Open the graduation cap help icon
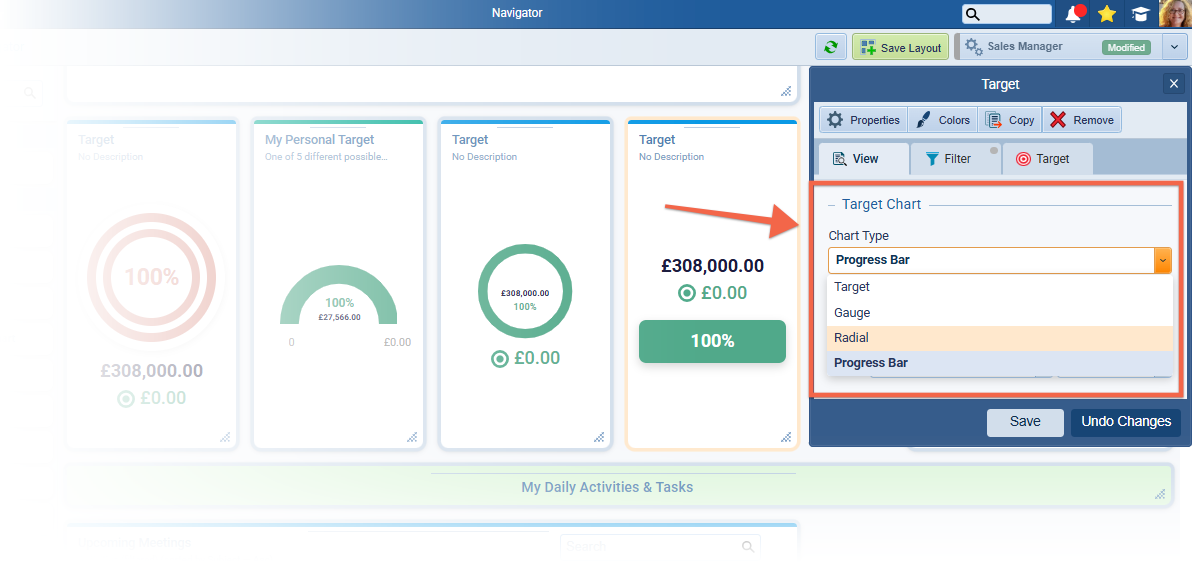This screenshot has width=1192, height=563. (x=1139, y=14)
